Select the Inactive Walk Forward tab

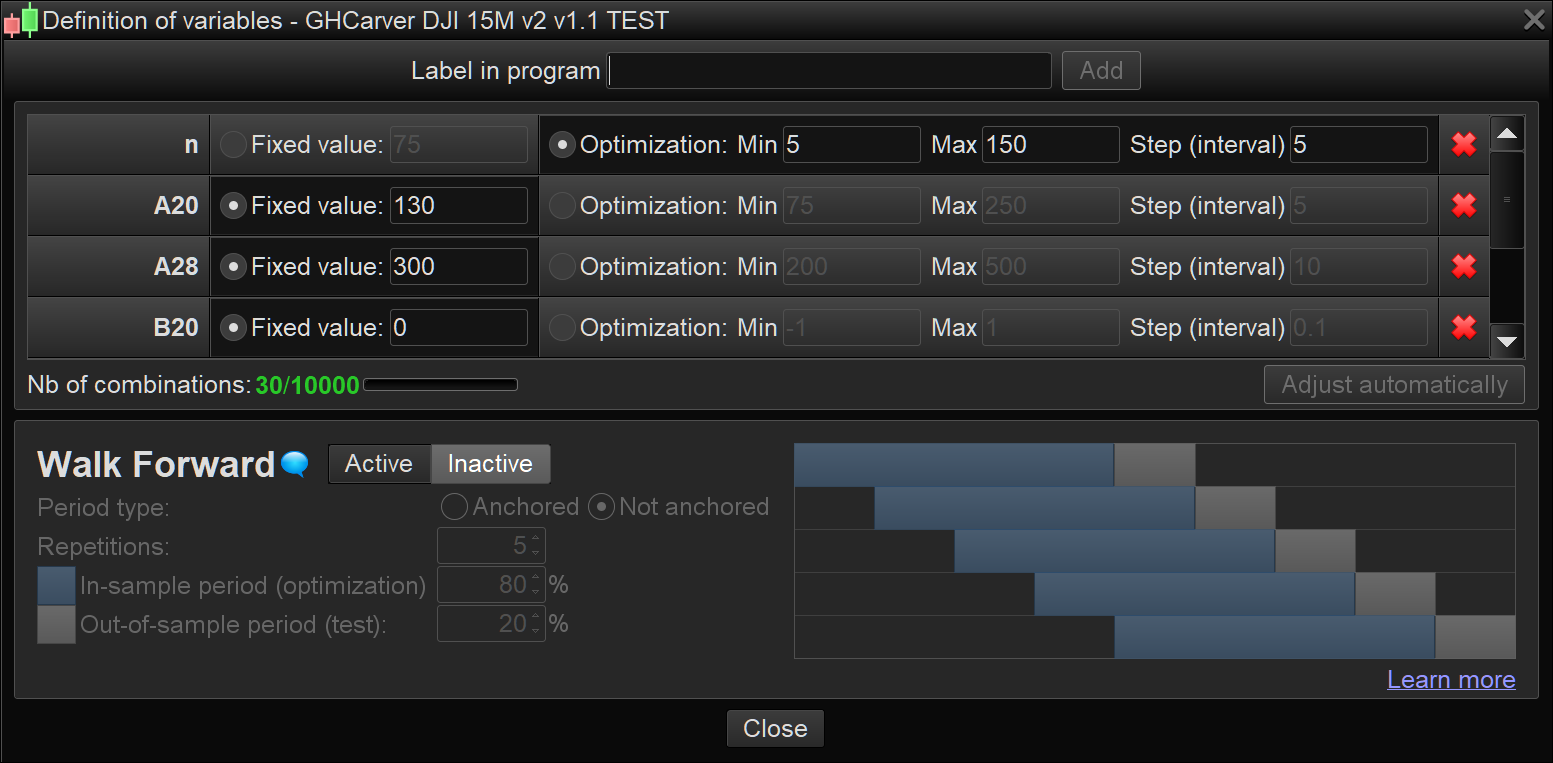490,464
